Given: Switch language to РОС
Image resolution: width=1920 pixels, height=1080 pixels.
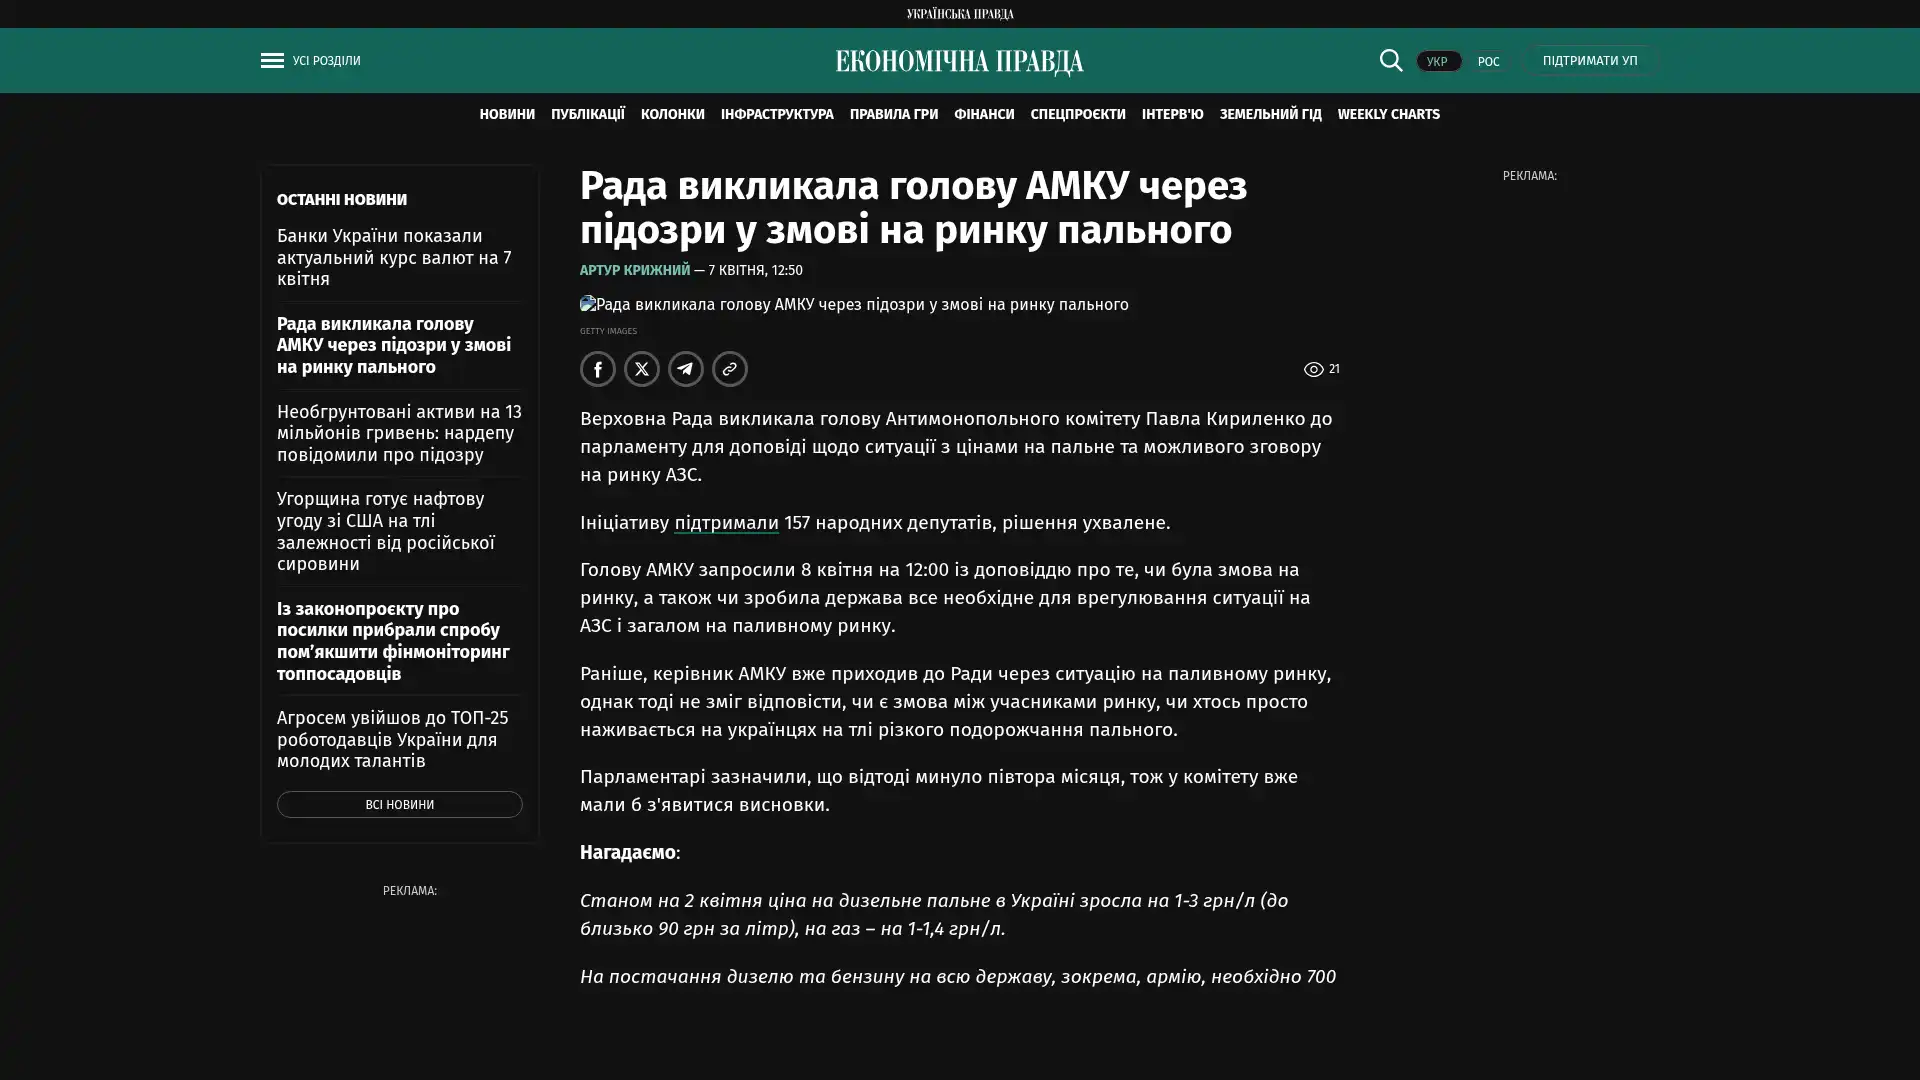Looking at the screenshot, I should (1488, 62).
